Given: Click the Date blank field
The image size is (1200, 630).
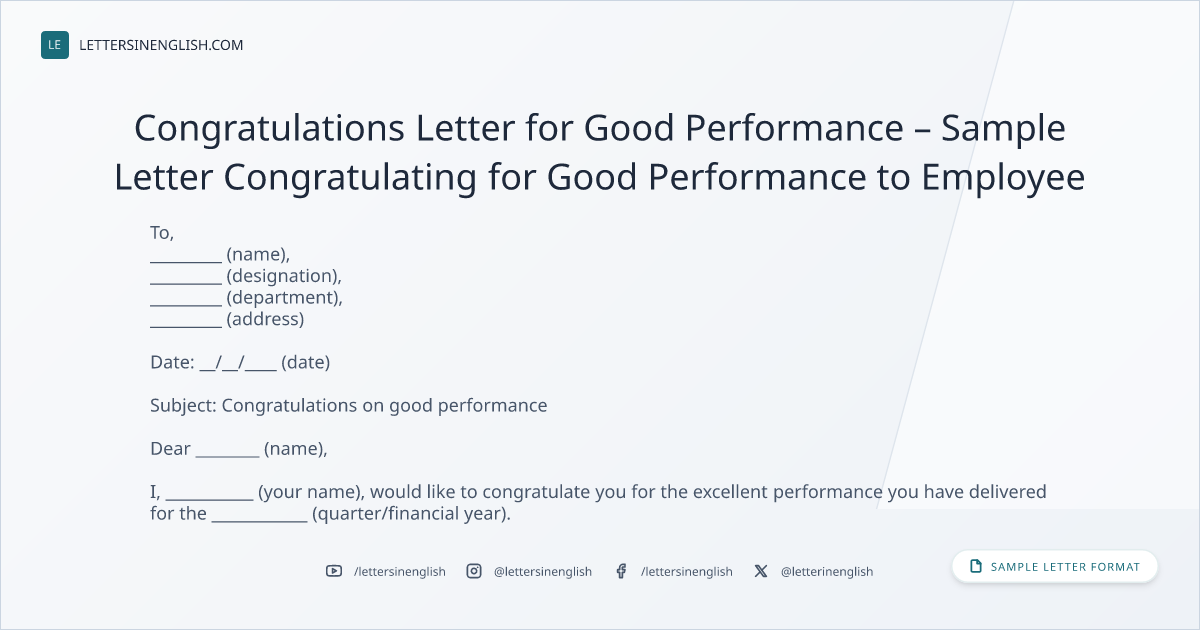Looking at the screenshot, I should (238, 363).
